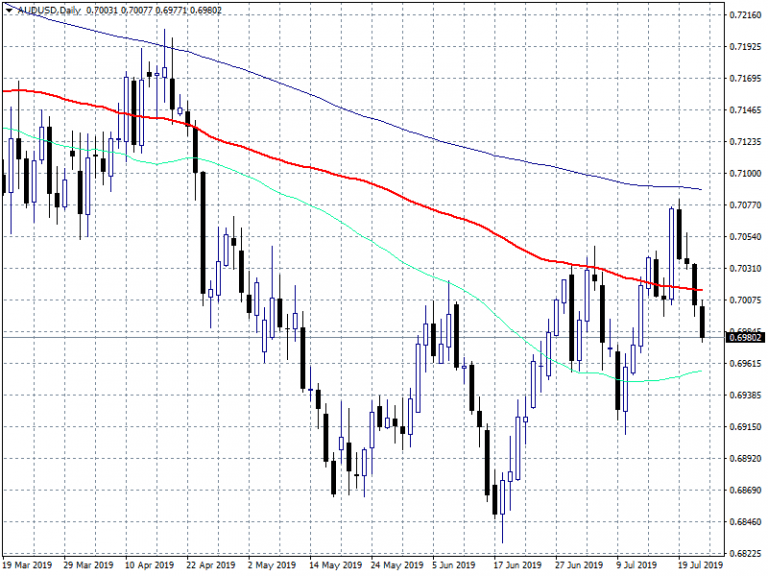Click the 19 Jul 2019 date label
The width and height of the screenshot is (768, 576).
point(697,566)
